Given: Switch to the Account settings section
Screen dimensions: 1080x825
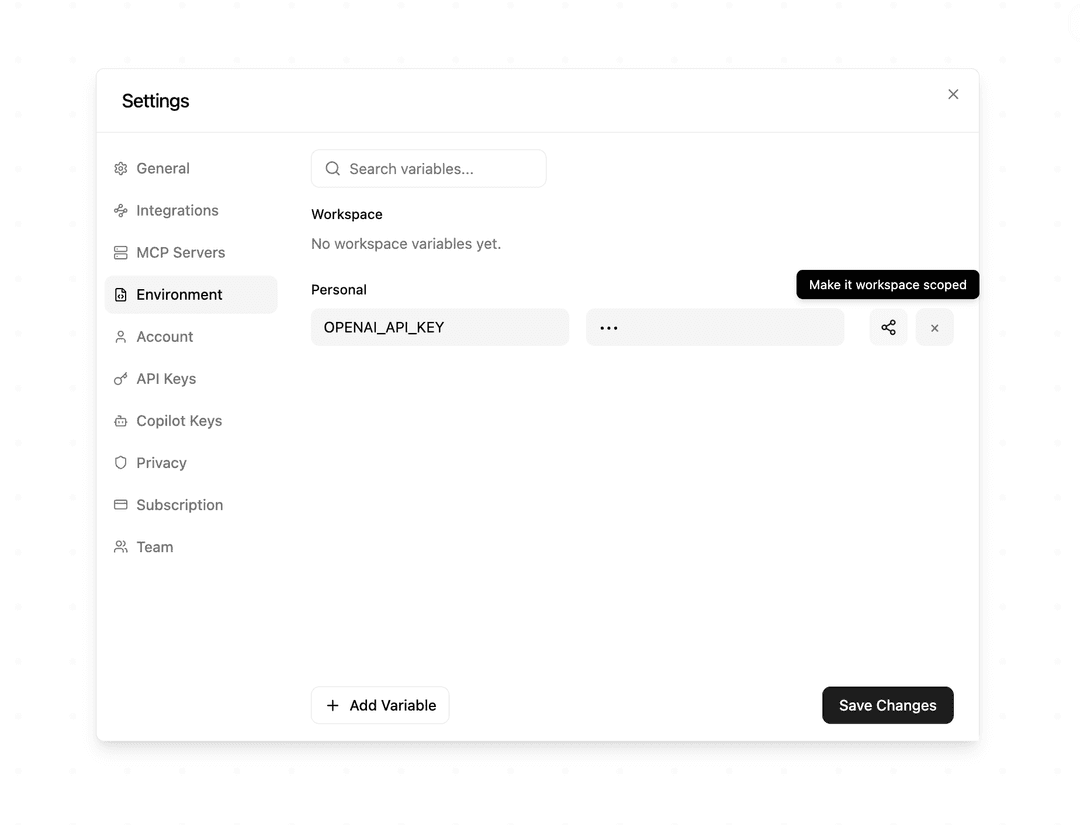Looking at the screenshot, I should pos(163,336).
